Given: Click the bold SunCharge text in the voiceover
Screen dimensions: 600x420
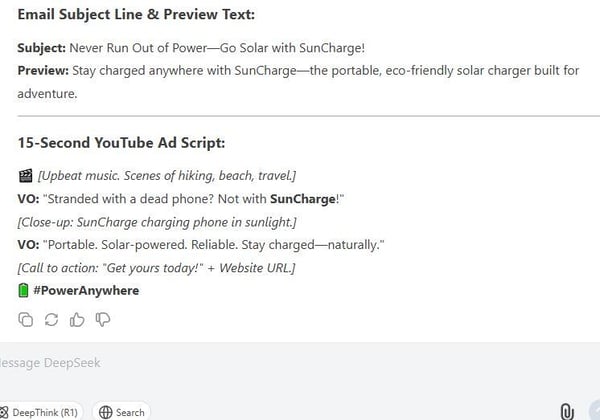Looking at the screenshot, I should pos(303,199).
